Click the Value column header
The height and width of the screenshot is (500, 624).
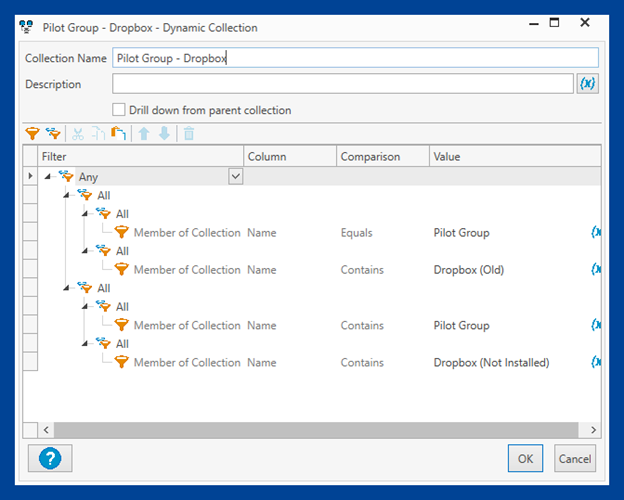click(x=515, y=156)
